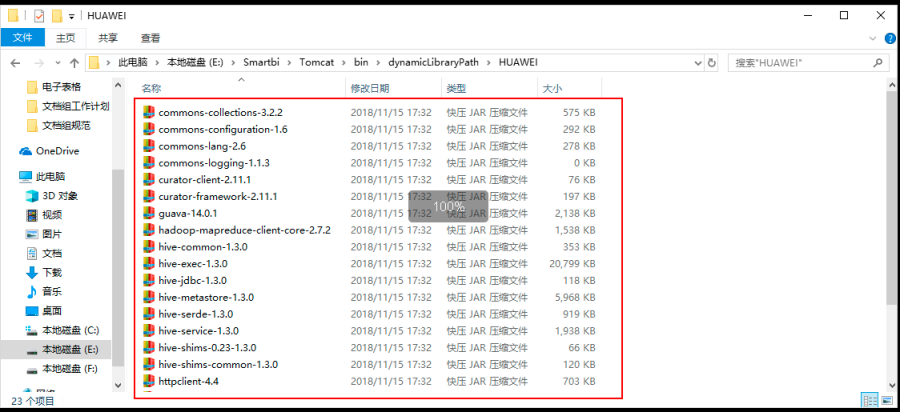The image size is (900, 412).
Task: Select 此电脑 in navigation pane
Action: [x=43, y=177]
